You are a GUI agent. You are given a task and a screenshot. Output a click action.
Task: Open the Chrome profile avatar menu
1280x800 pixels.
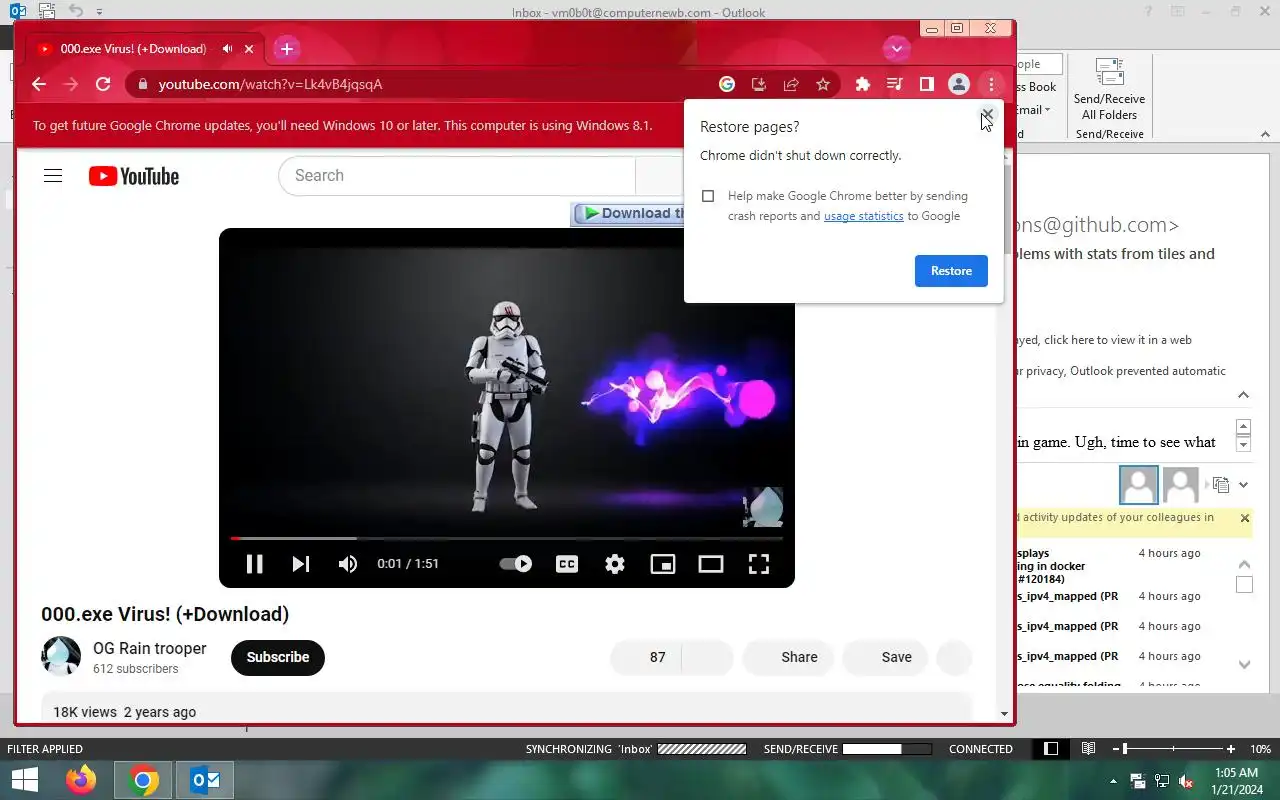(959, 84)
